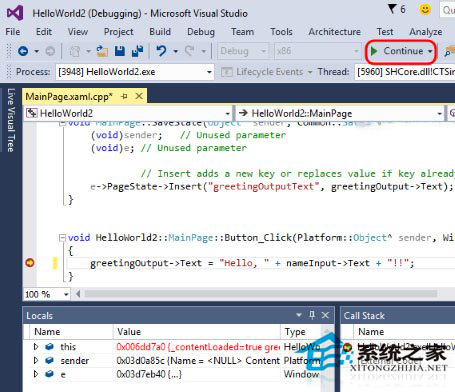Open the Live Visual Tree side tab
455x392 pixels.
tap(11, 120)
